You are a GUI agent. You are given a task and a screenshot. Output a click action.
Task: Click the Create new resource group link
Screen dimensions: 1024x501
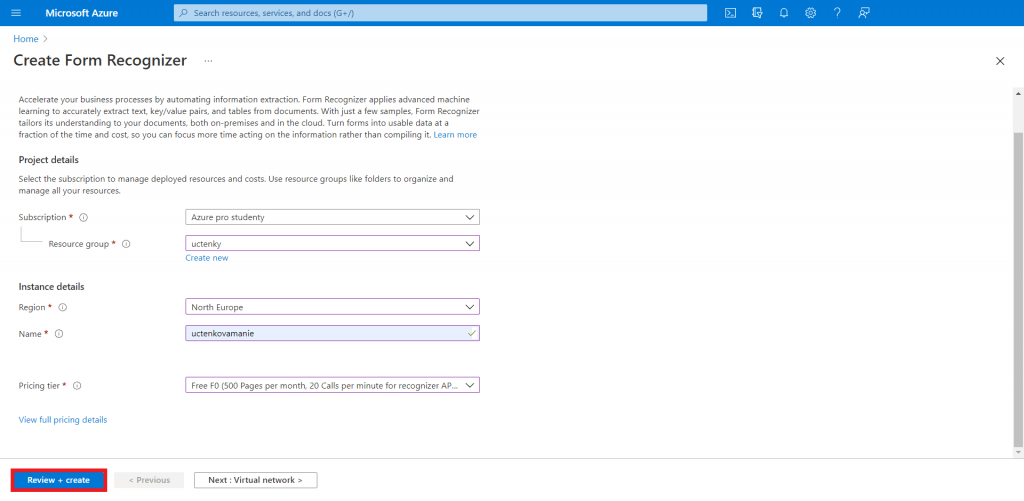click(x=206, y=258)
